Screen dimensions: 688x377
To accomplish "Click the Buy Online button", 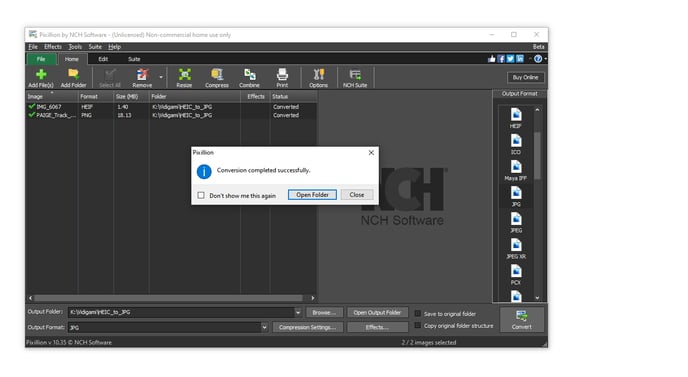I will 526,77.
